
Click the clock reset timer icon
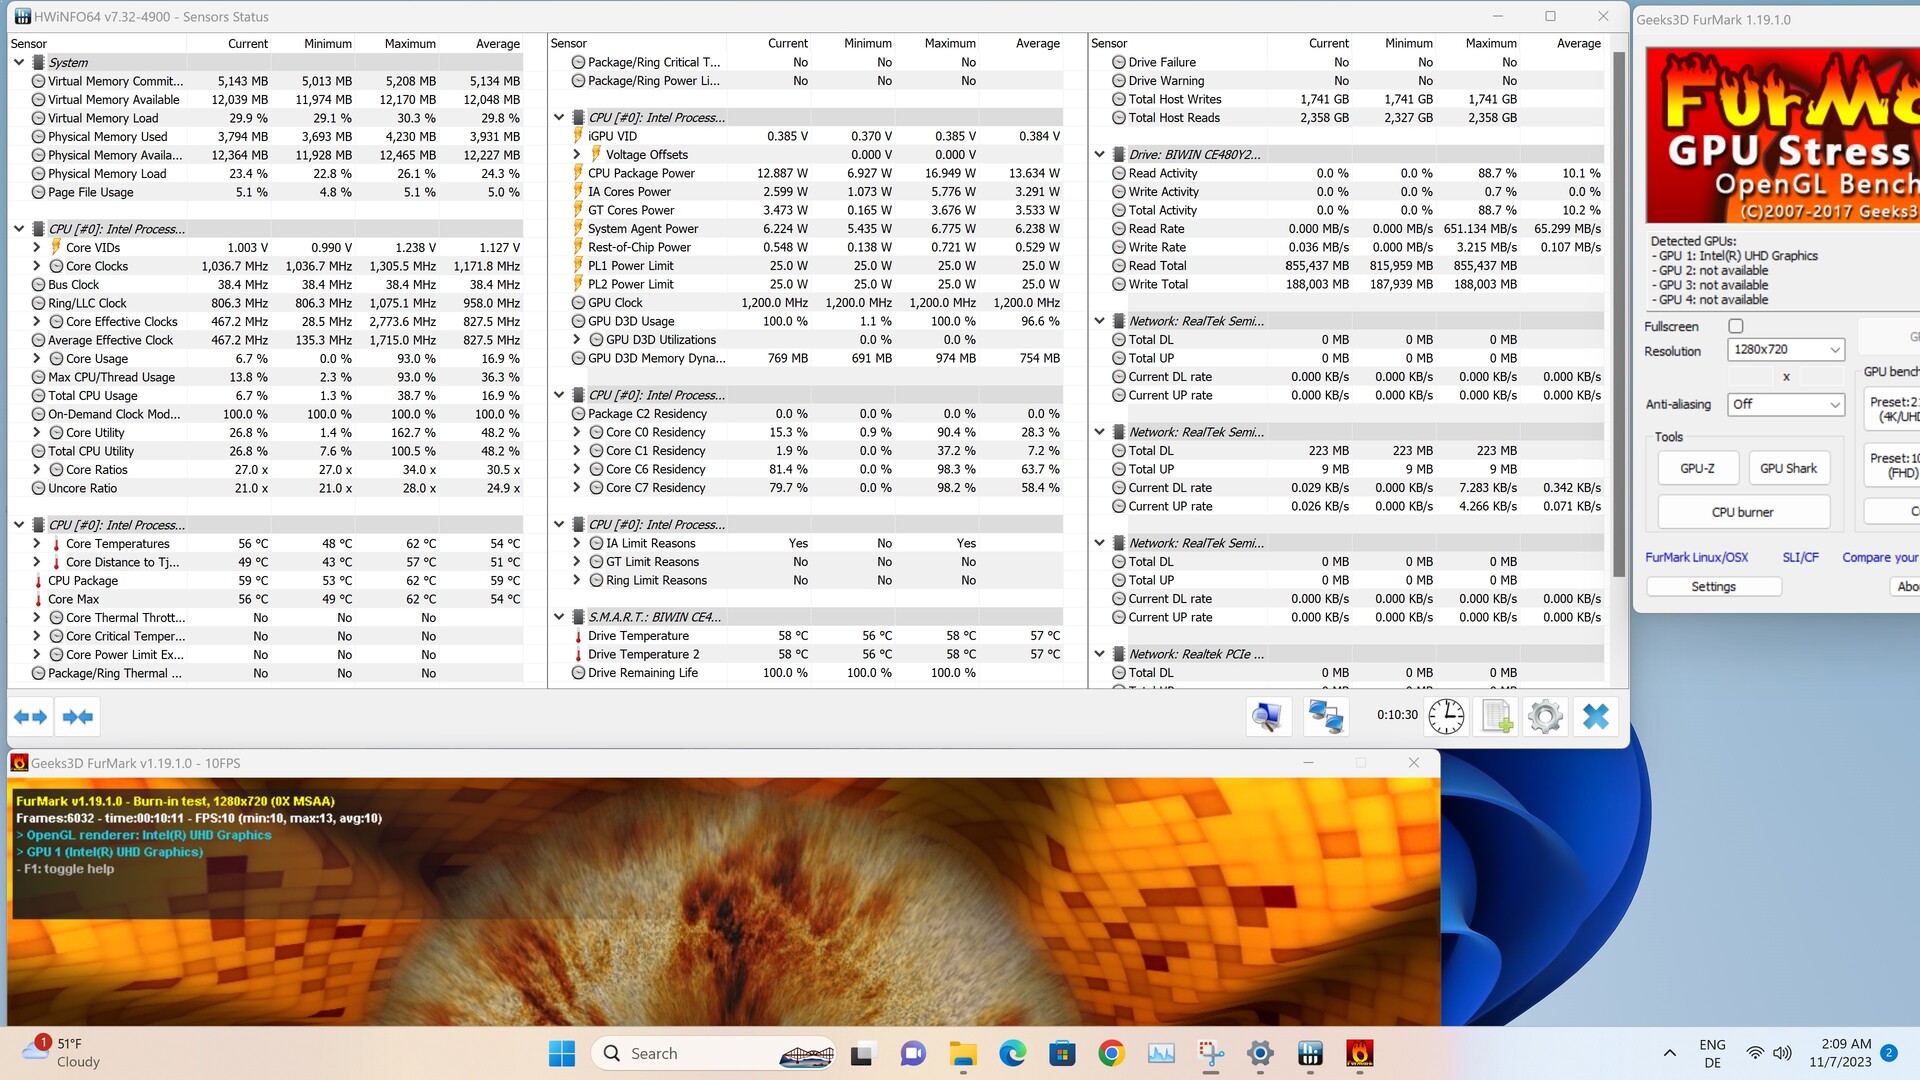[1446, 716]
